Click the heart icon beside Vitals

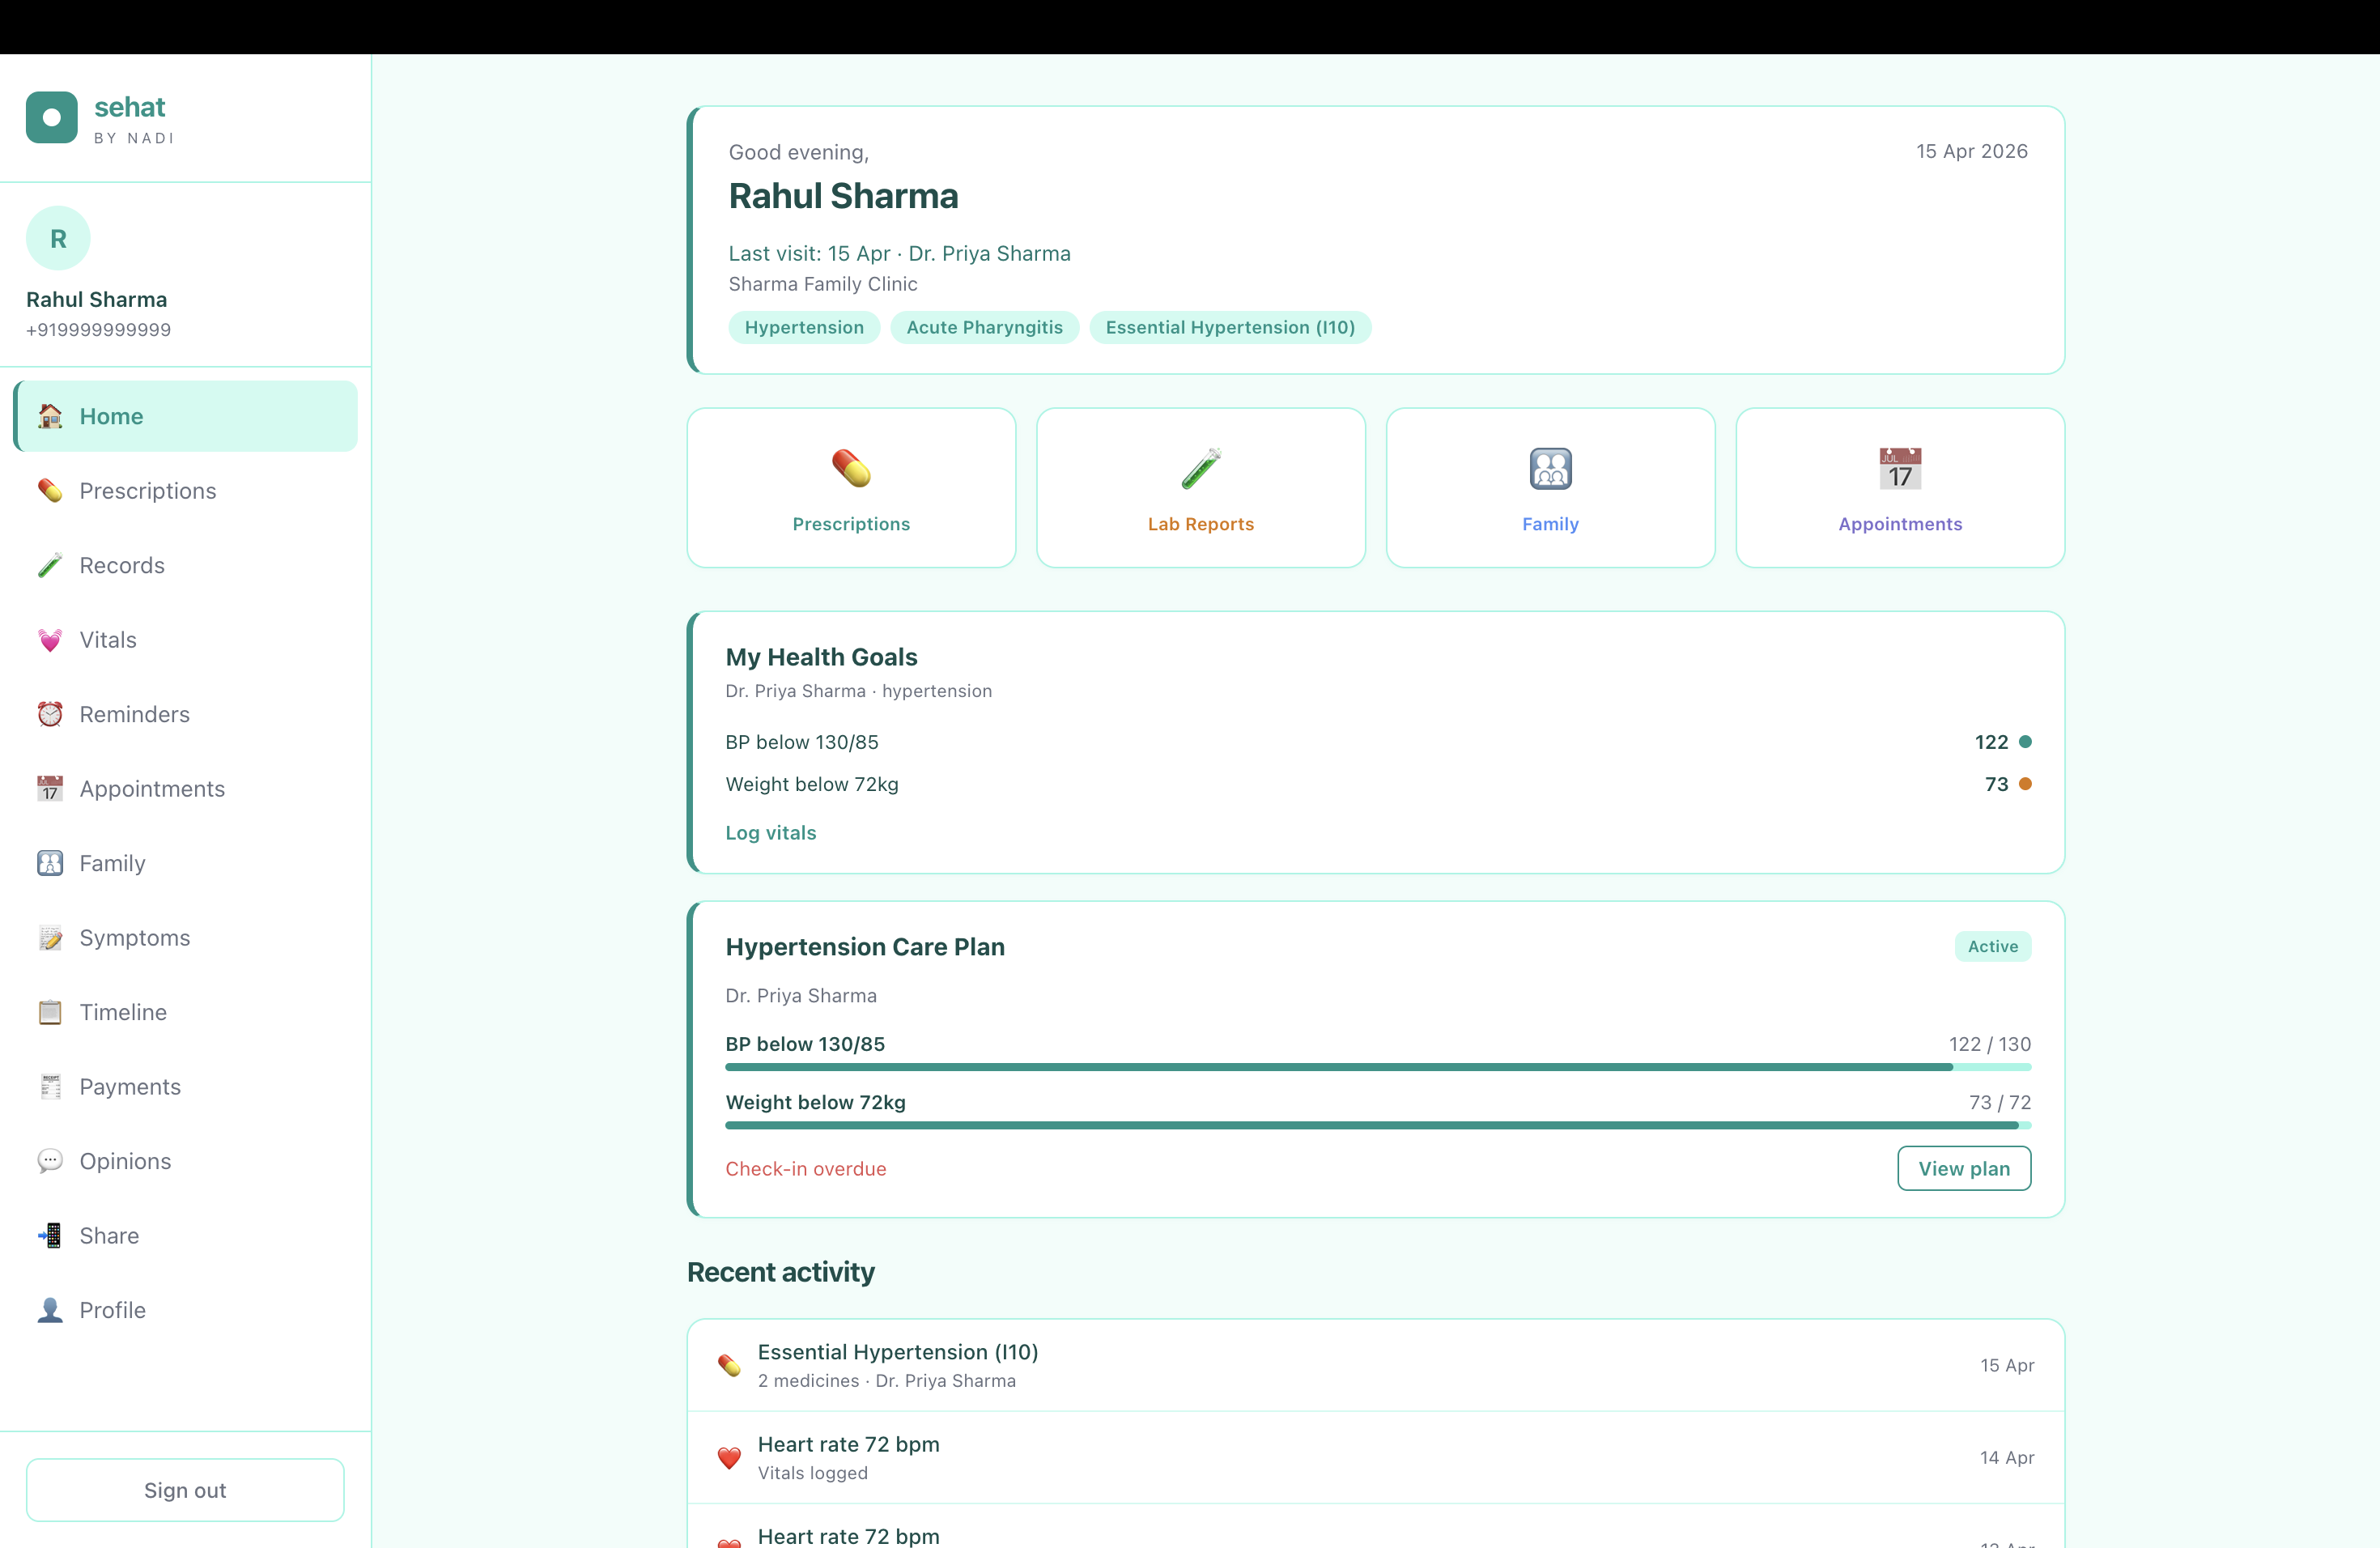point(50,640)
